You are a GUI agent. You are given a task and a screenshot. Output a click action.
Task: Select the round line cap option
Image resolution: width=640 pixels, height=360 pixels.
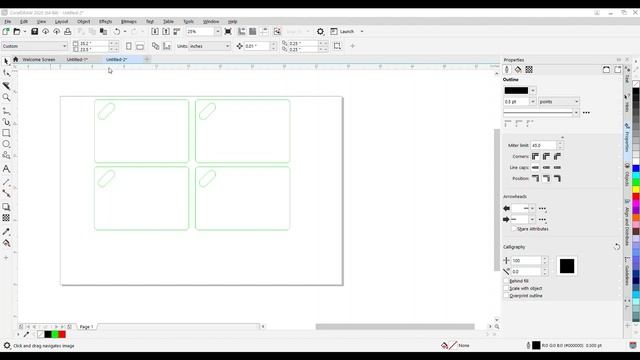pyautogui.click(x=547, y=167)
